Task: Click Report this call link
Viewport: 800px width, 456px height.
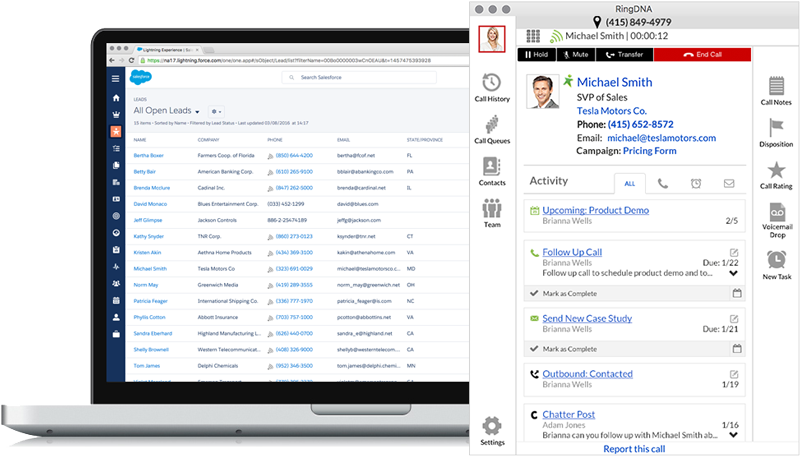Action: 634,449
